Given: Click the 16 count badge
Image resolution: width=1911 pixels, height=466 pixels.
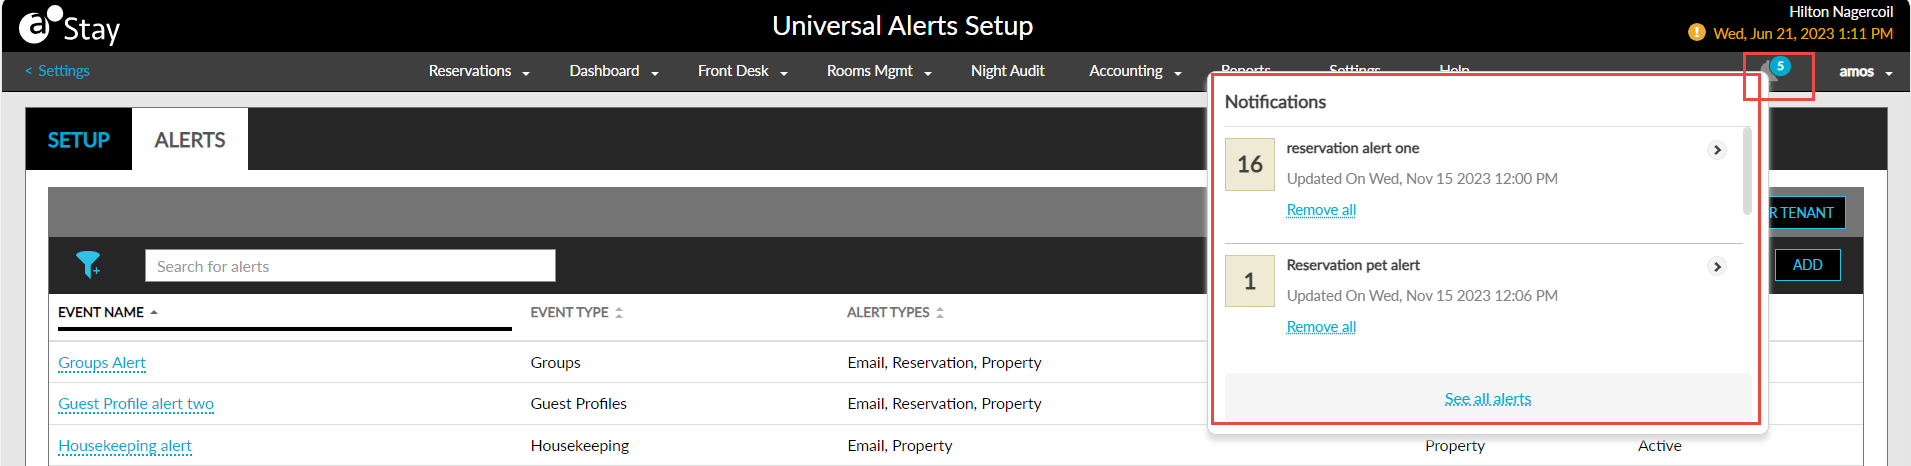Looking at the screenshot, I should (x=1250, y=164).
